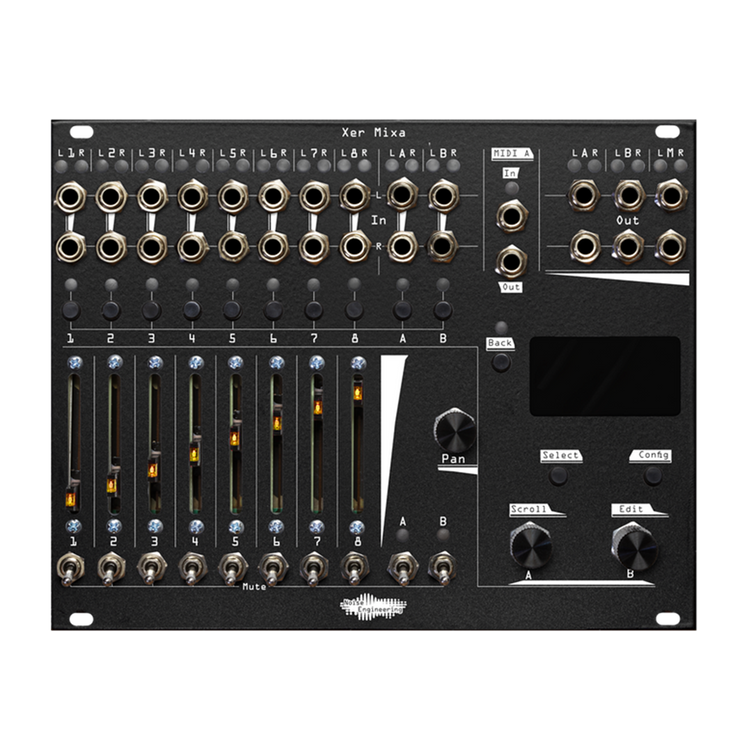Click the Edit B encoder knob
This screenshot has height=750, width=750.
coord(634,545)
